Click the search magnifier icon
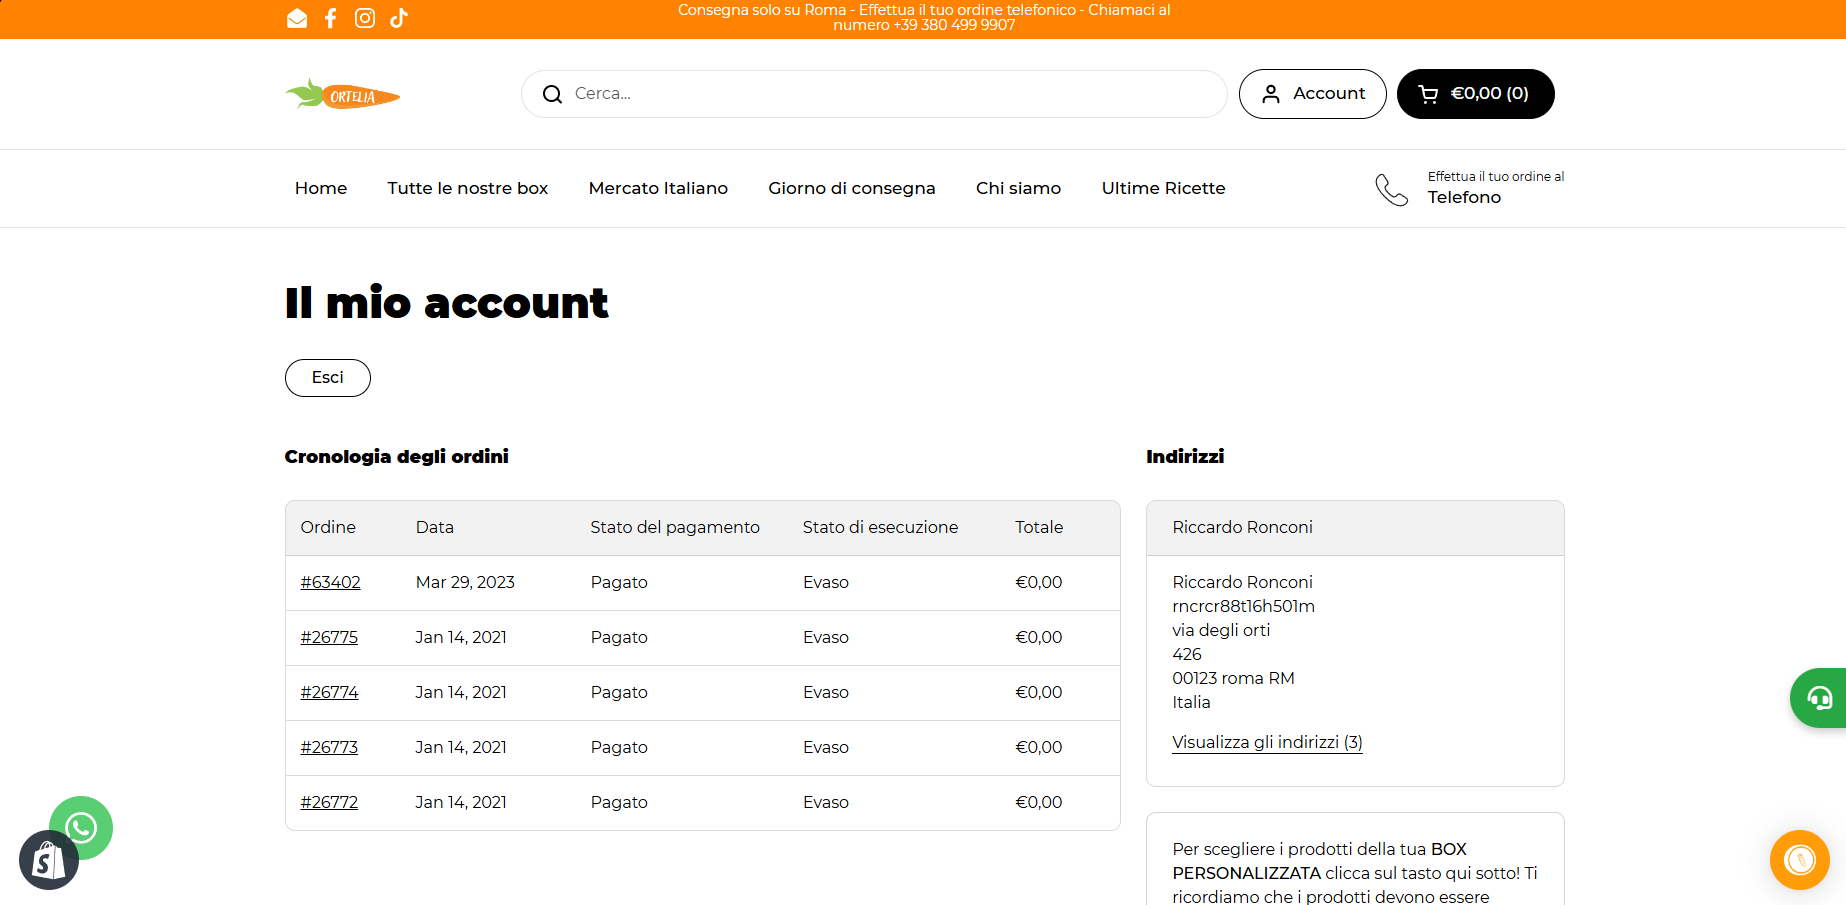 pos(552,94)
